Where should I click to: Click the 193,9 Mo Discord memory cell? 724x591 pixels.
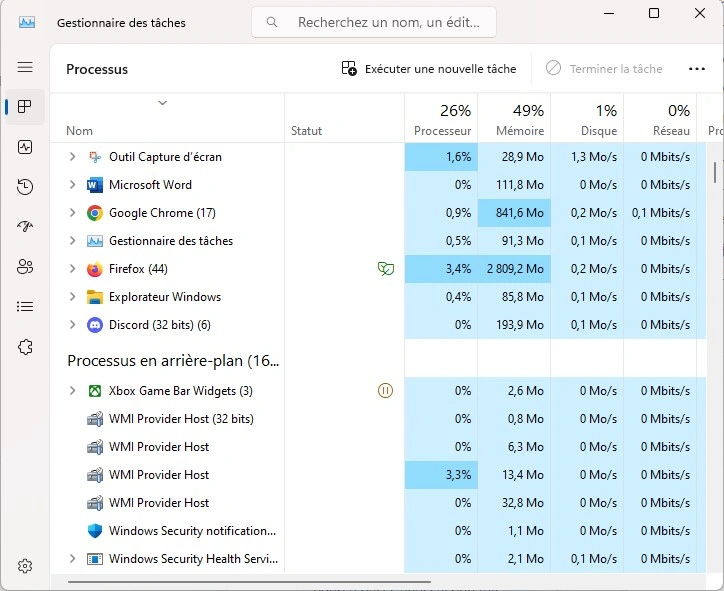point(514,325)
